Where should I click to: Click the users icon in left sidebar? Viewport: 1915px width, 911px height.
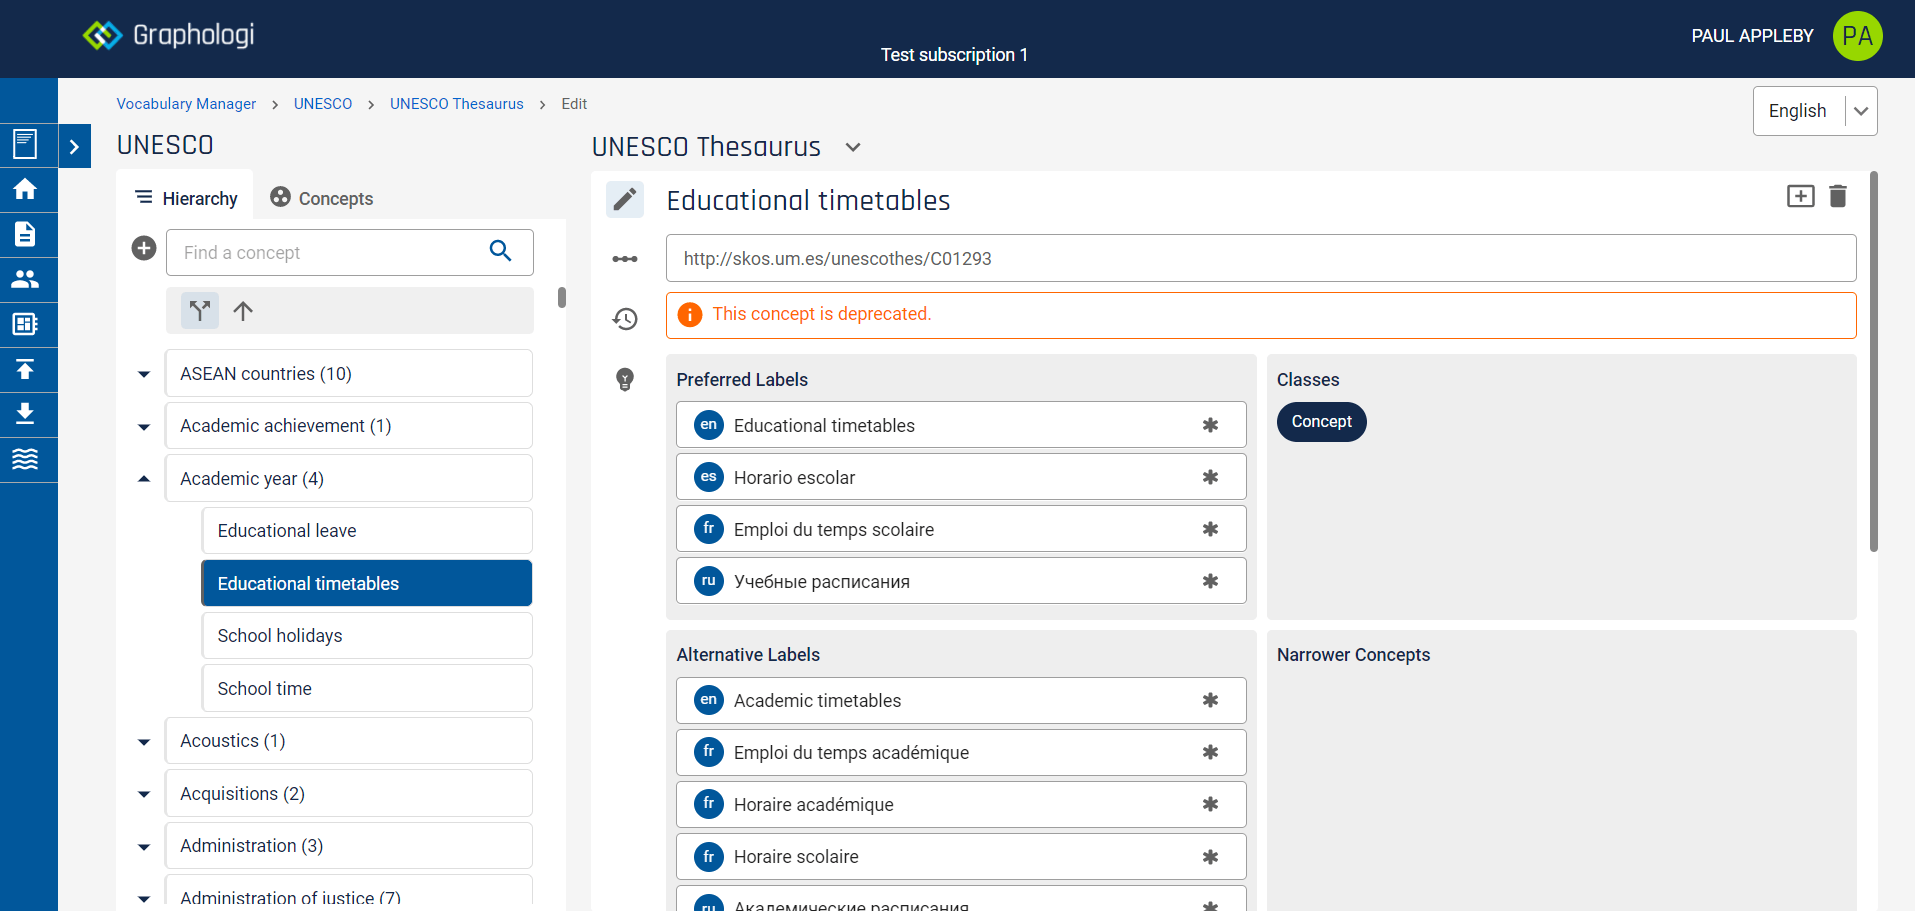click(25, 279)
